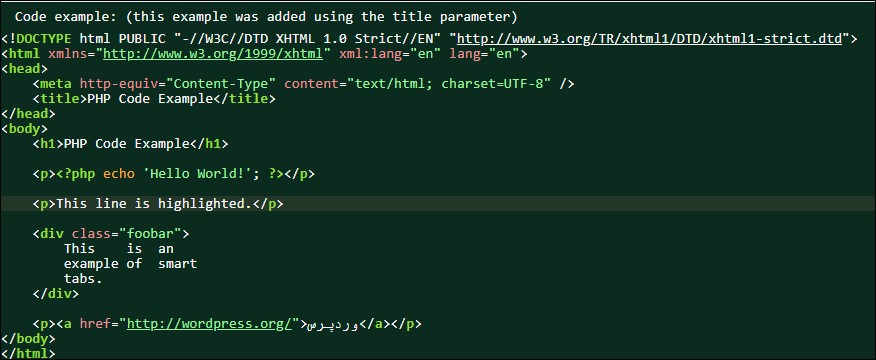Click the opening html tag
The height and width of the screenshot is (360, 876).
click(x=20, y=54)
